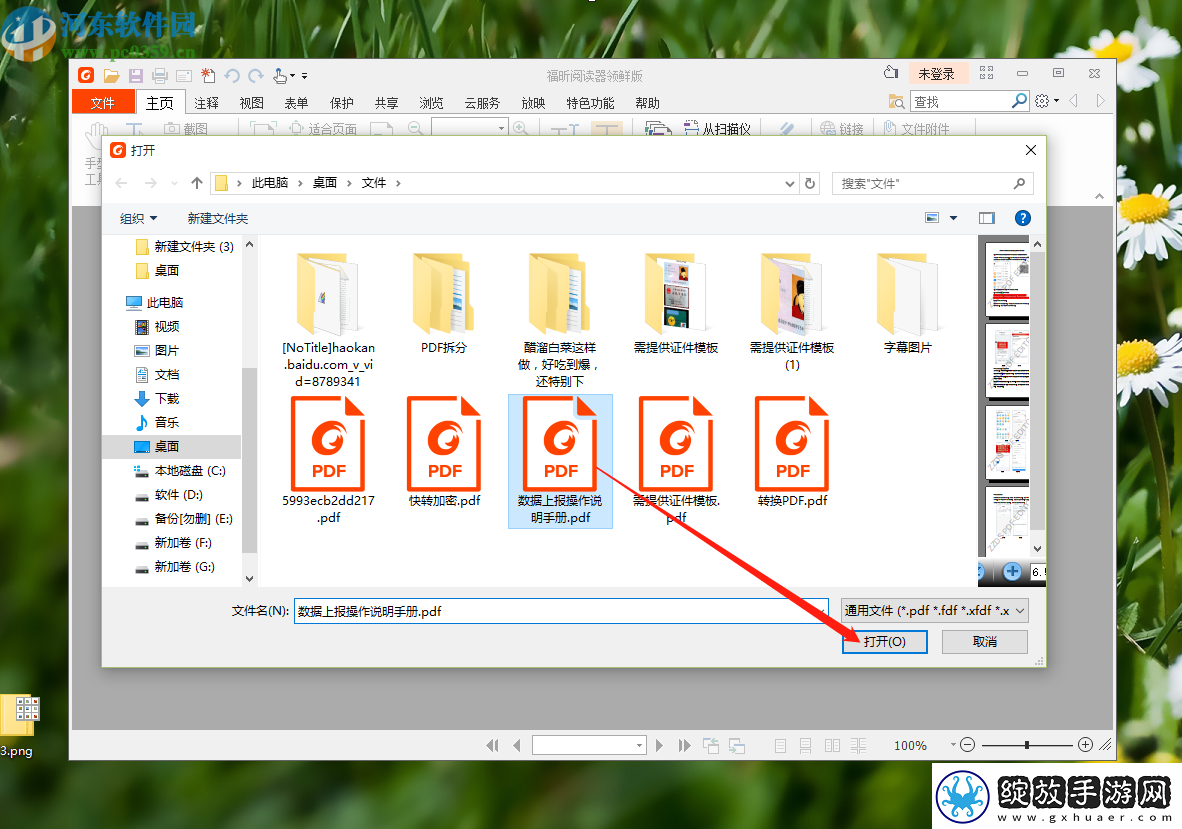Expand the quick access toolbar customize arrow
This screenshot has width=1182, height=829.
(x=305, y=75)
